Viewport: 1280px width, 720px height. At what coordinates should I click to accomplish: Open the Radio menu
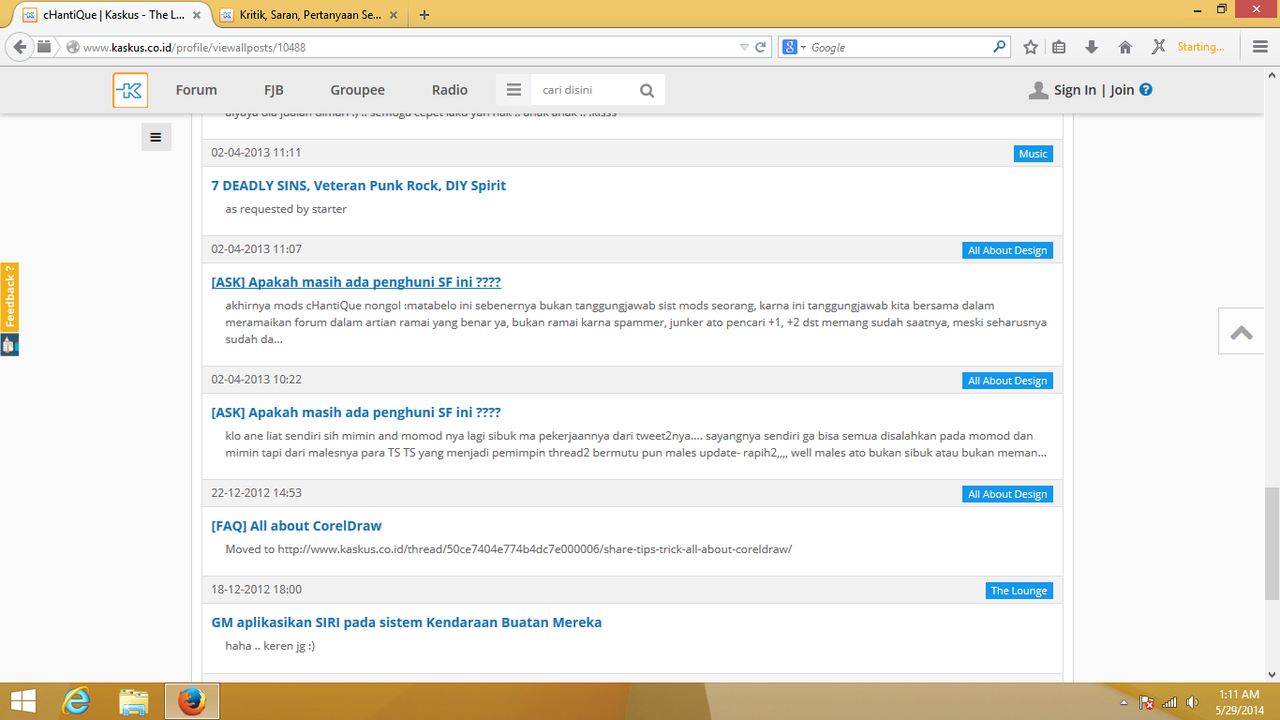click(x=450, y=90)
